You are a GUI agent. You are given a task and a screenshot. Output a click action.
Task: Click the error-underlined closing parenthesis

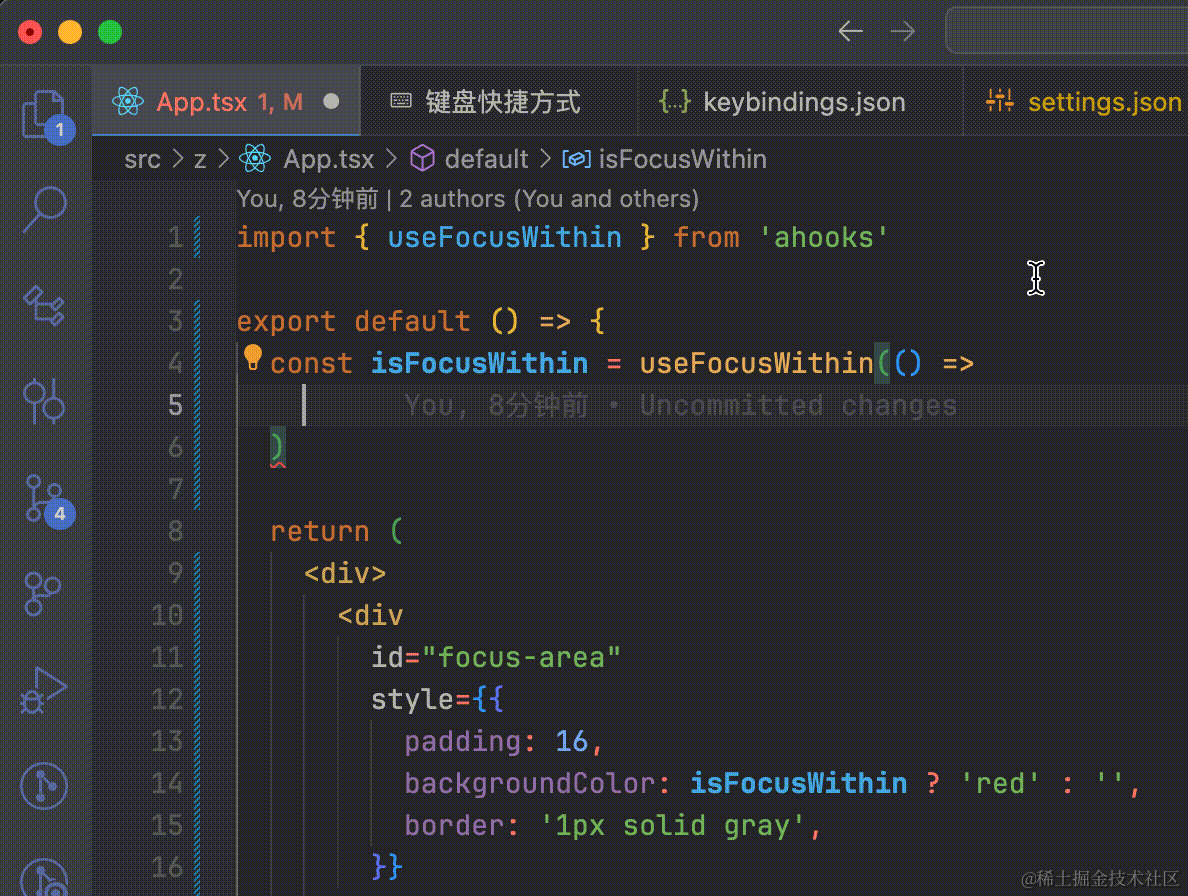point(277,448)
